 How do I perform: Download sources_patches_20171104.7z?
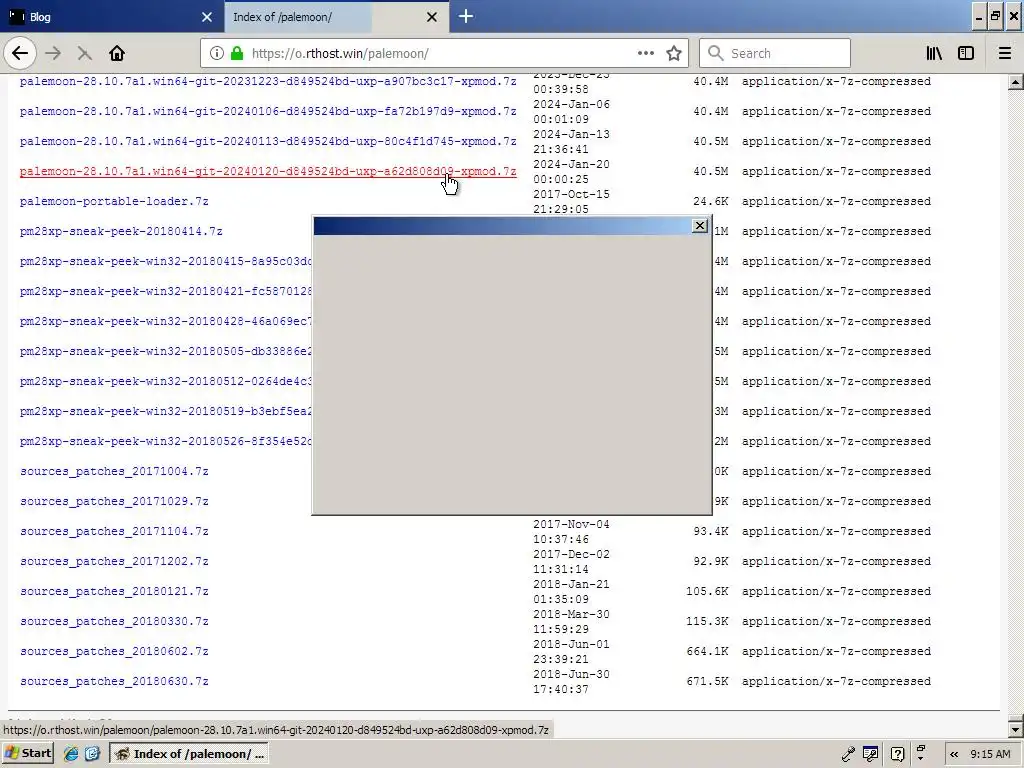click(114, 532)
